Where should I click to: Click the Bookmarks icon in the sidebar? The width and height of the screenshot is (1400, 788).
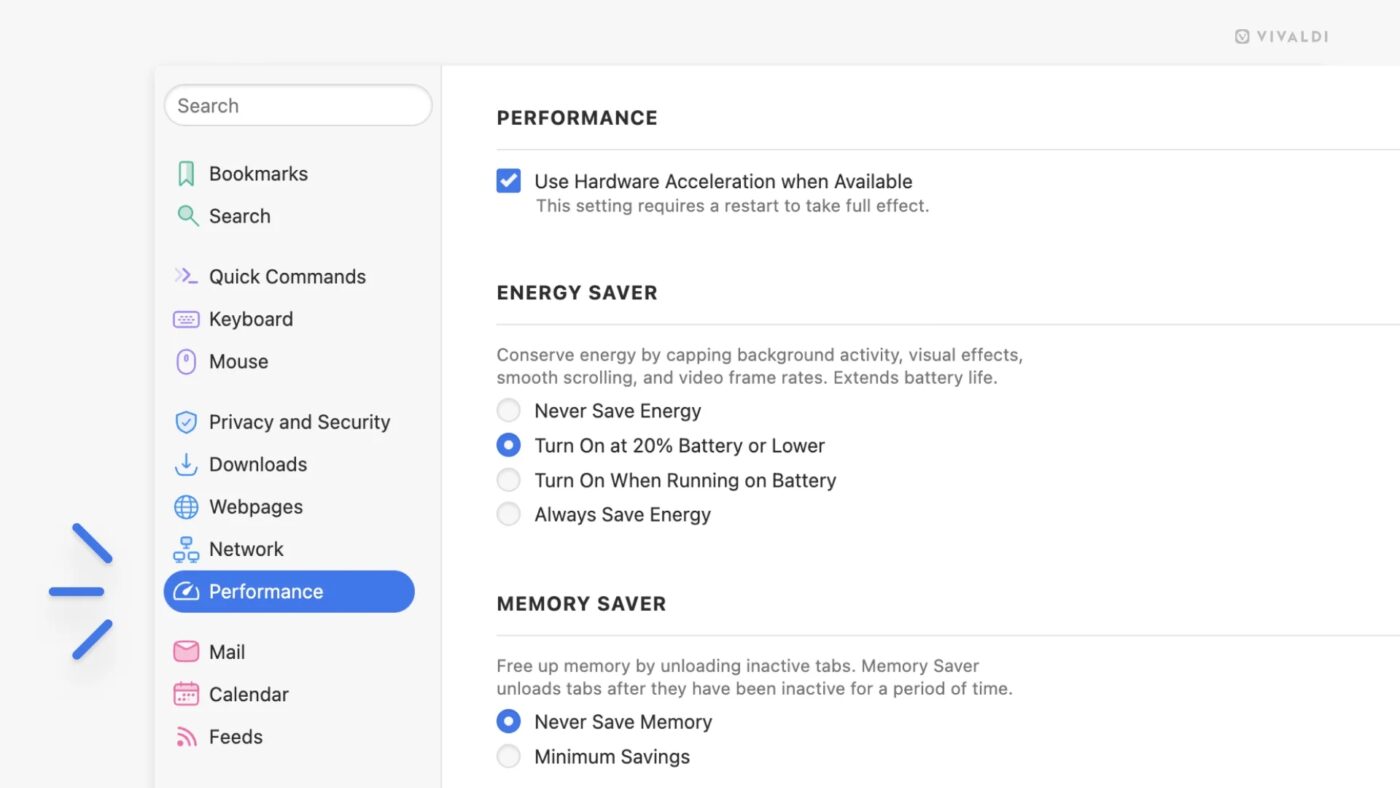pos(186,173)
